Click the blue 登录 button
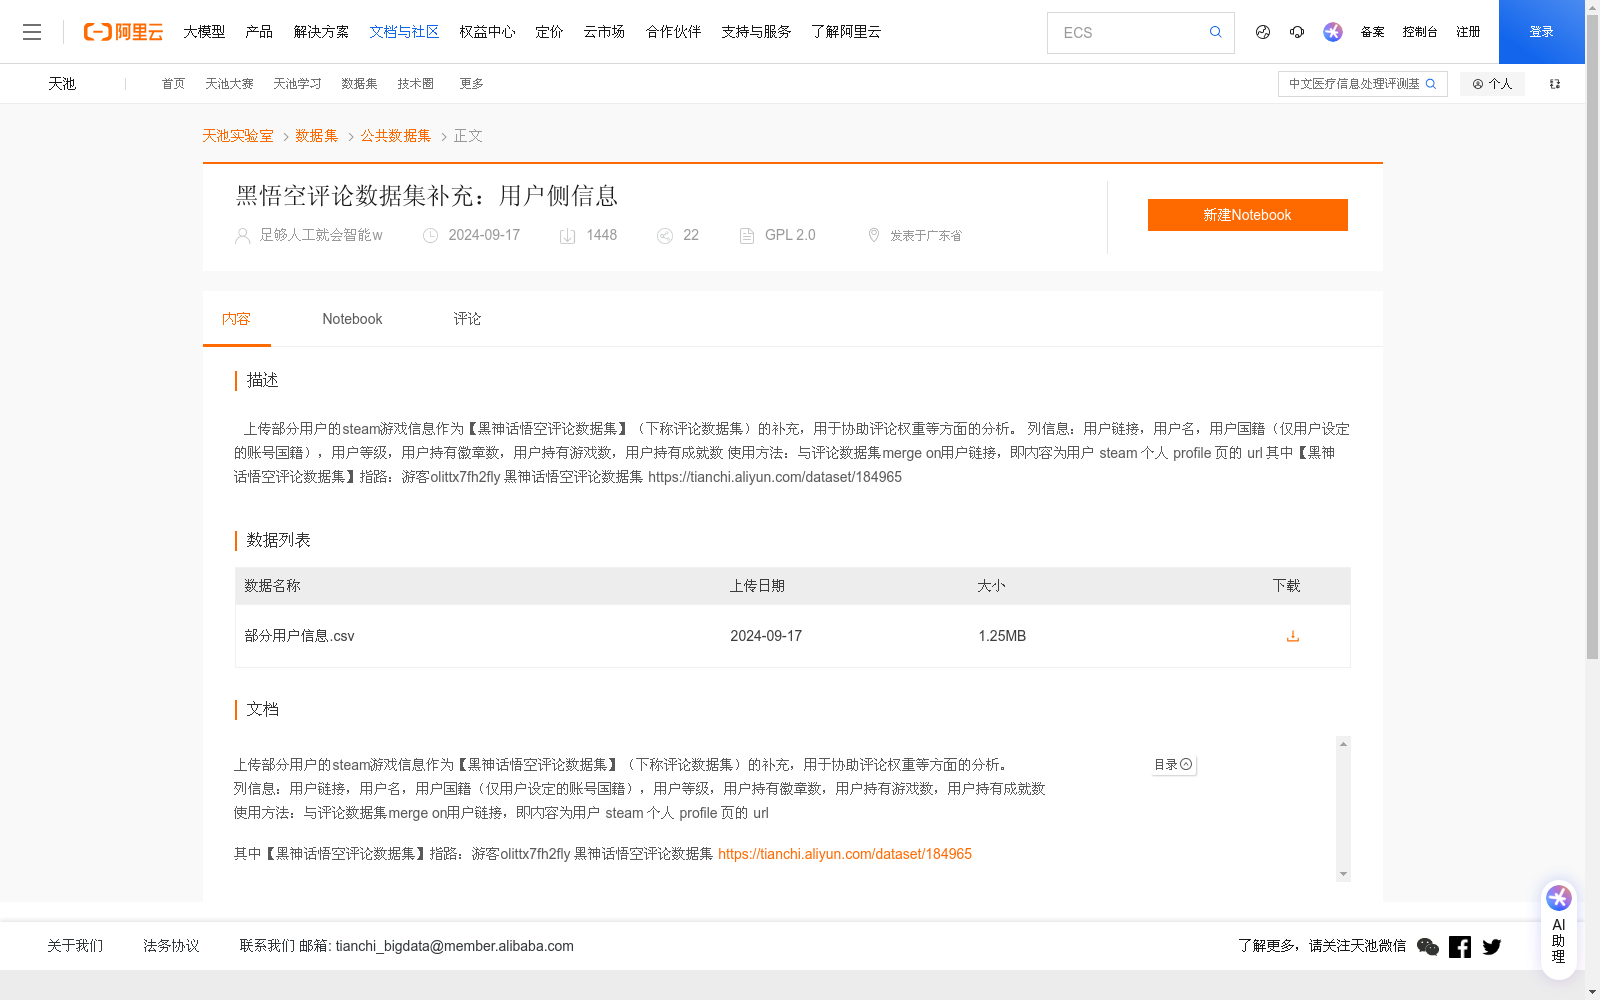The image size is (1600, 1000). 1542,32
